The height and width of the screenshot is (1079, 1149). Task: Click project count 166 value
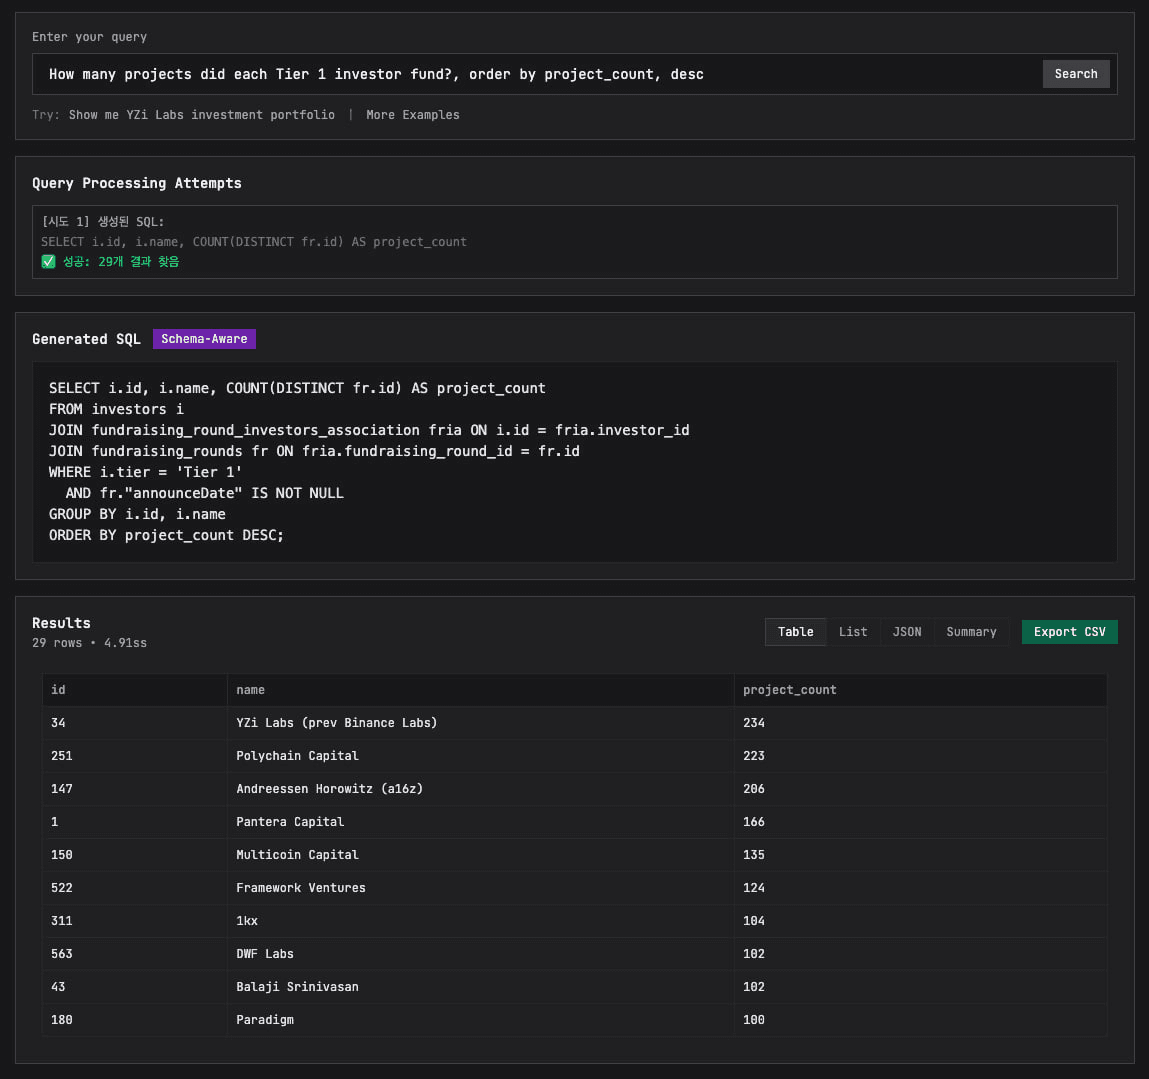click(753, 822)
